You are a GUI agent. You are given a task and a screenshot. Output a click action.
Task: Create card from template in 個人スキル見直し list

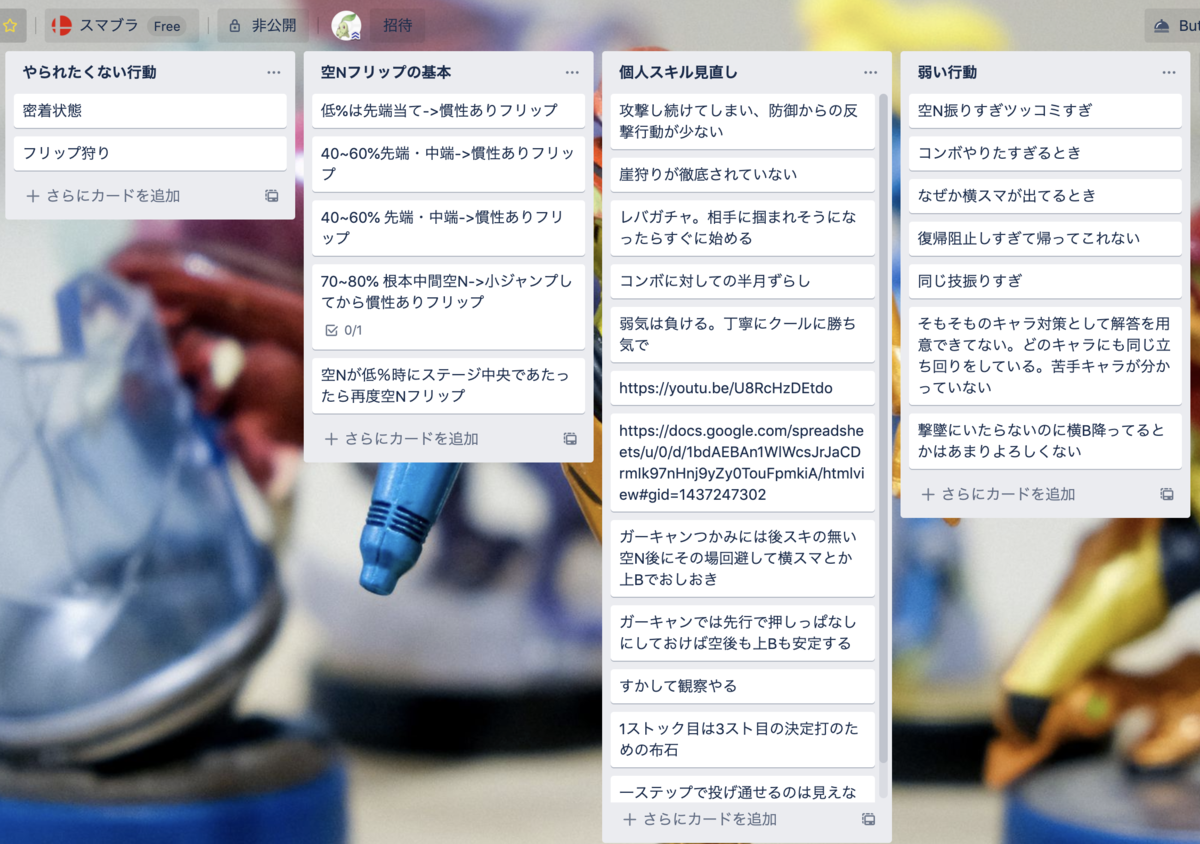pos(868,818)
